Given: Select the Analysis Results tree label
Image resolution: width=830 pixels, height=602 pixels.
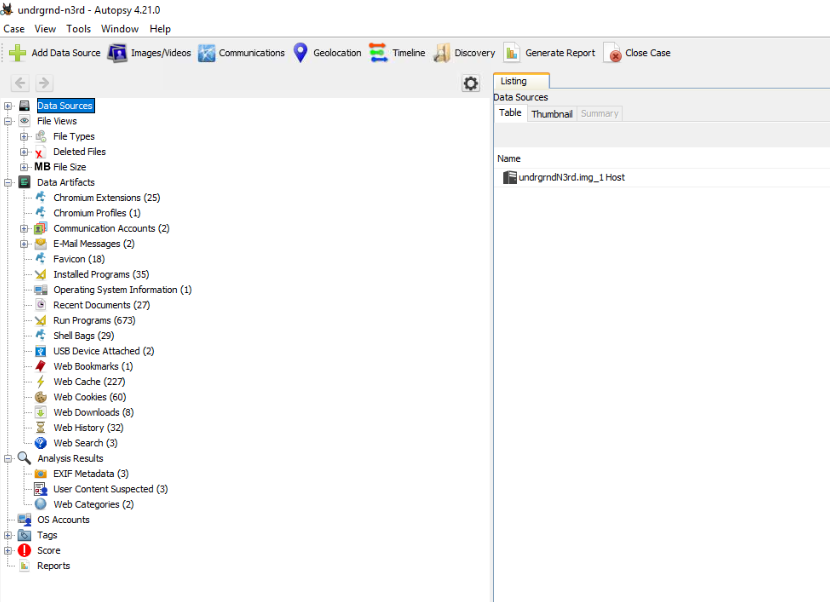Looking at the screenshot, I should (x=70, y=459).
